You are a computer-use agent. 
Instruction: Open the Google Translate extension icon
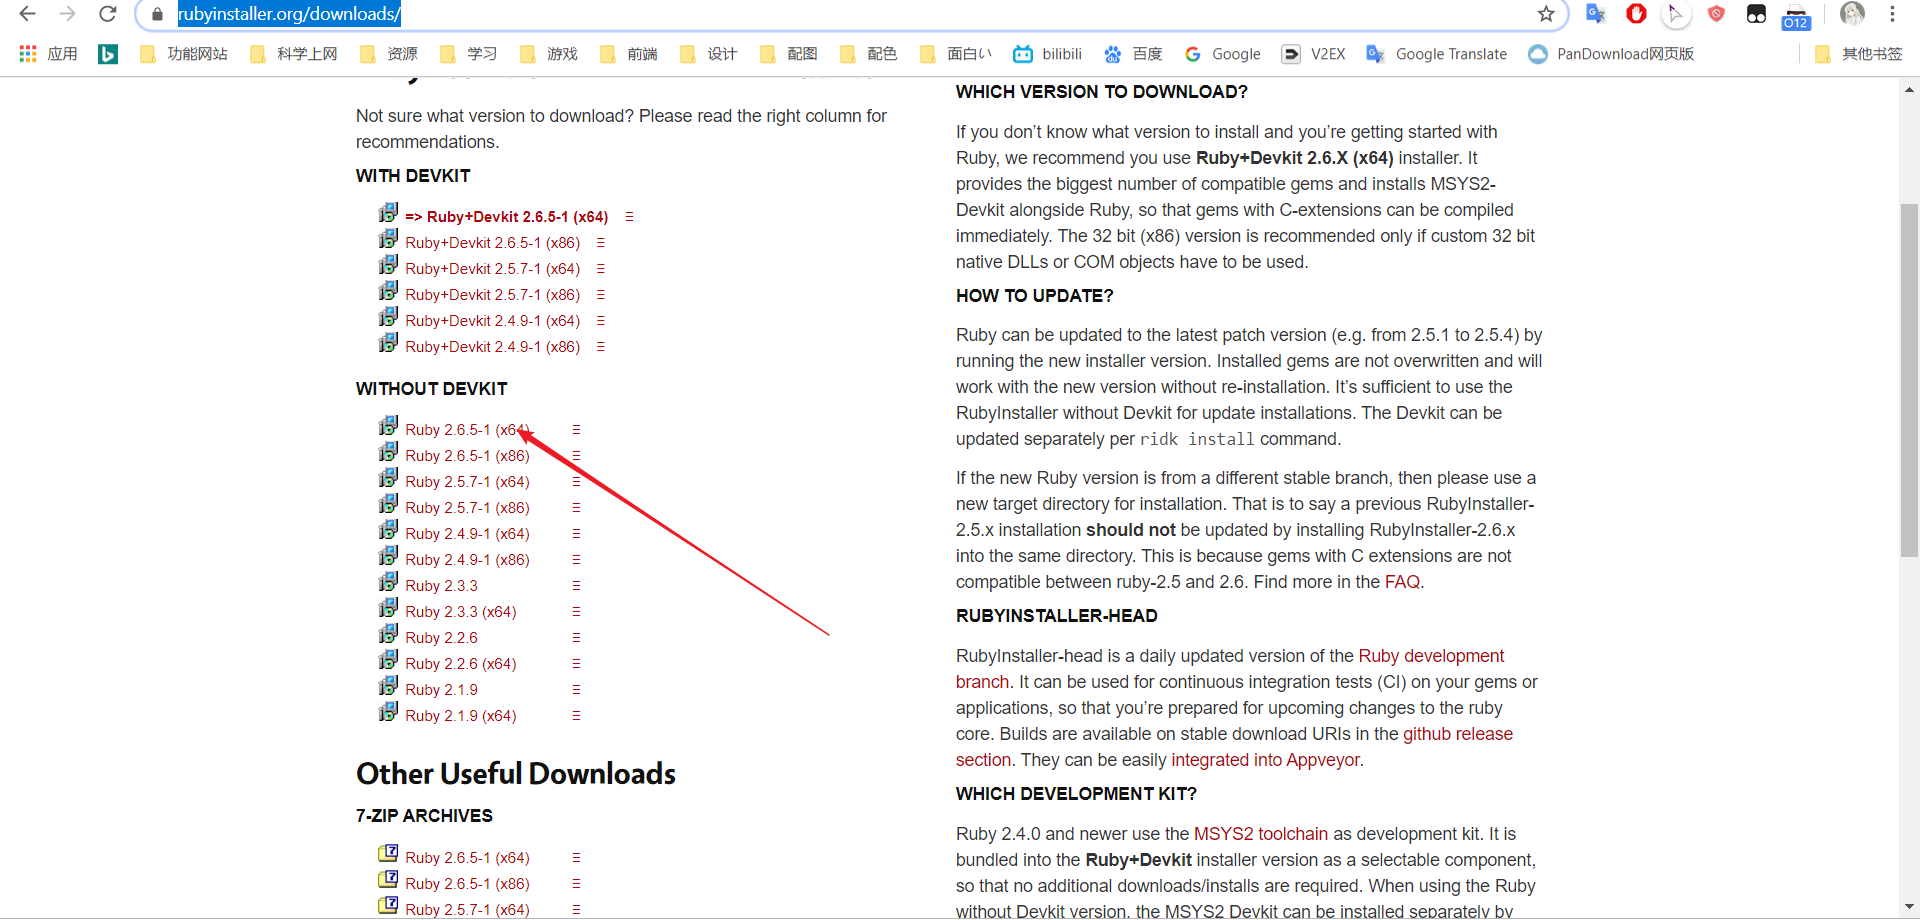(x=1596, y=14)
